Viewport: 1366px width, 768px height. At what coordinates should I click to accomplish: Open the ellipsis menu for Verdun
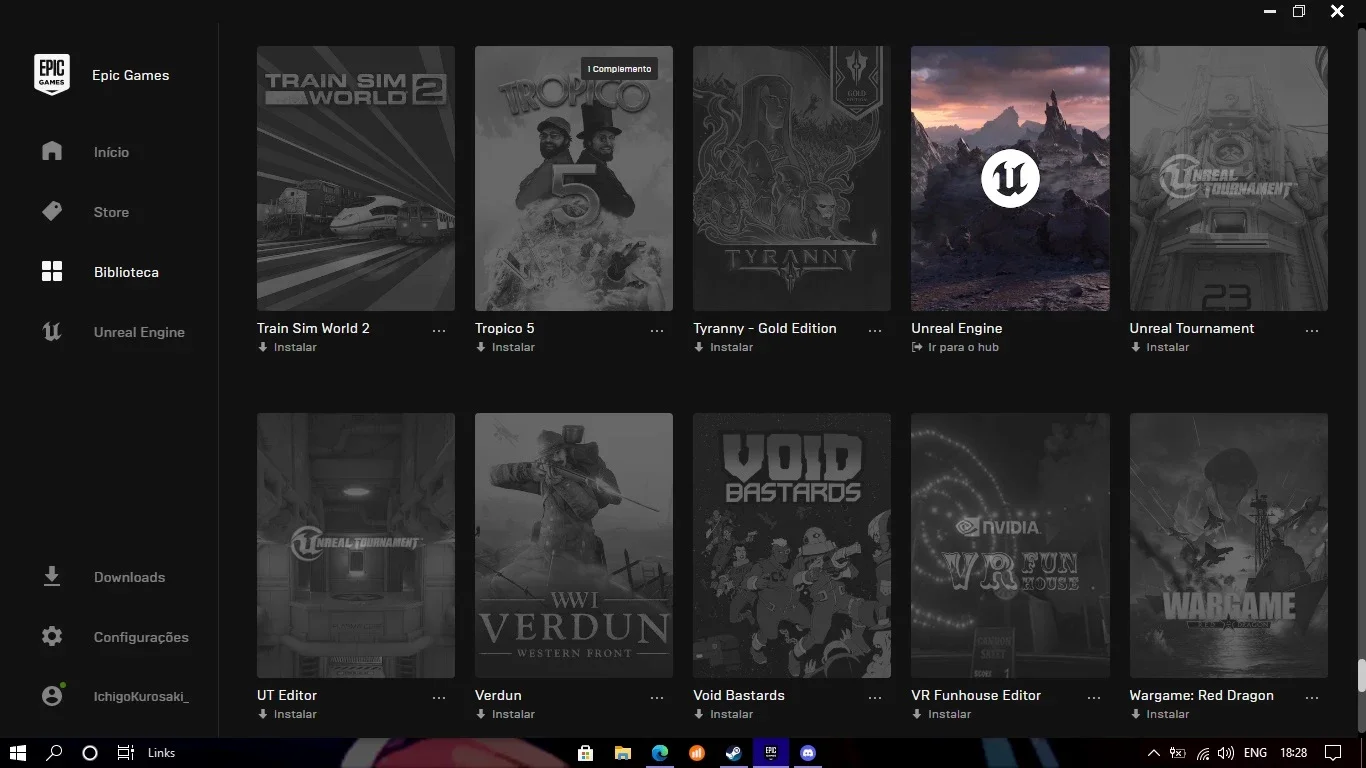coord(657,697)
